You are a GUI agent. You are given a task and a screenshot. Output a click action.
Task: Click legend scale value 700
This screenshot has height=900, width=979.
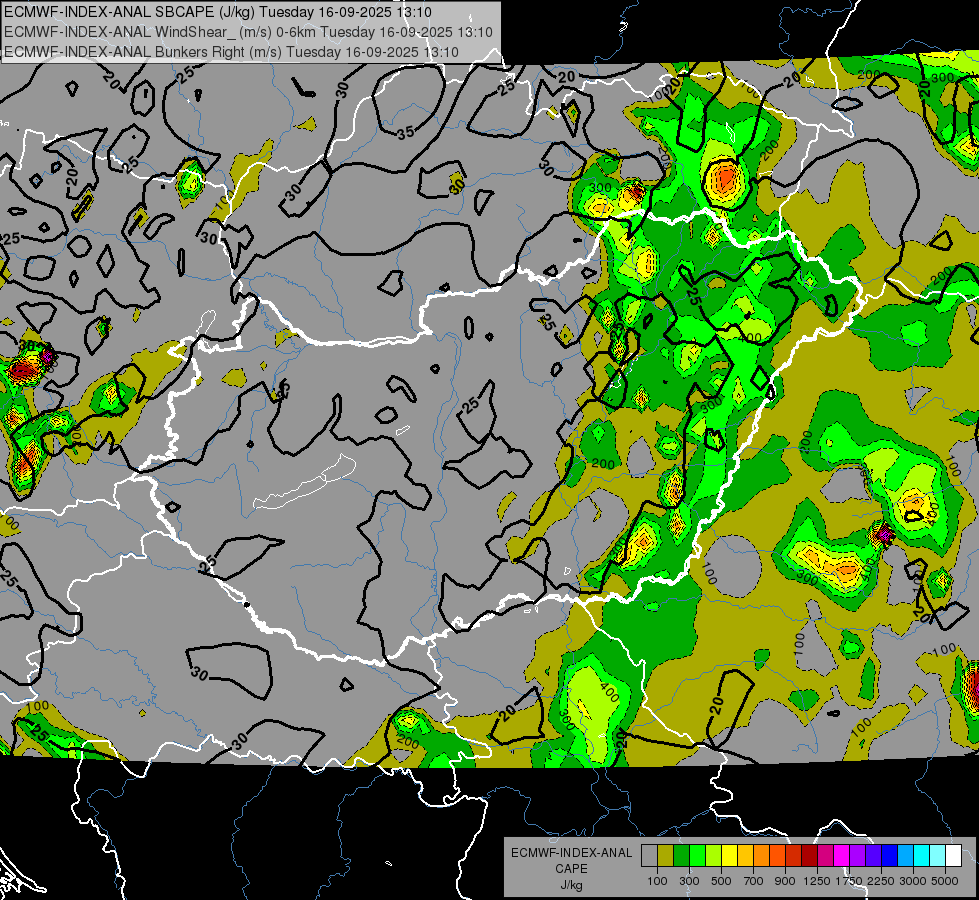click(x=754, y=881)
